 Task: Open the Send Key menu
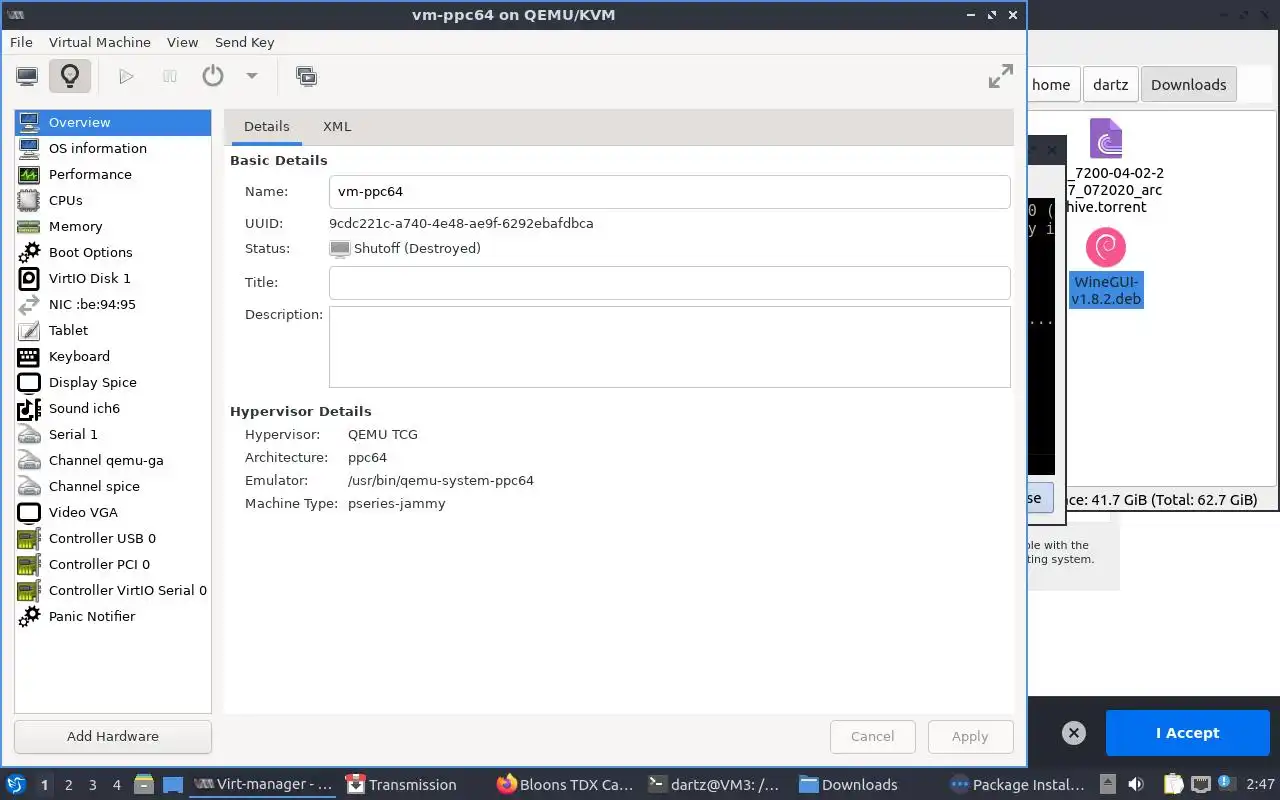(x=244, y=42)
